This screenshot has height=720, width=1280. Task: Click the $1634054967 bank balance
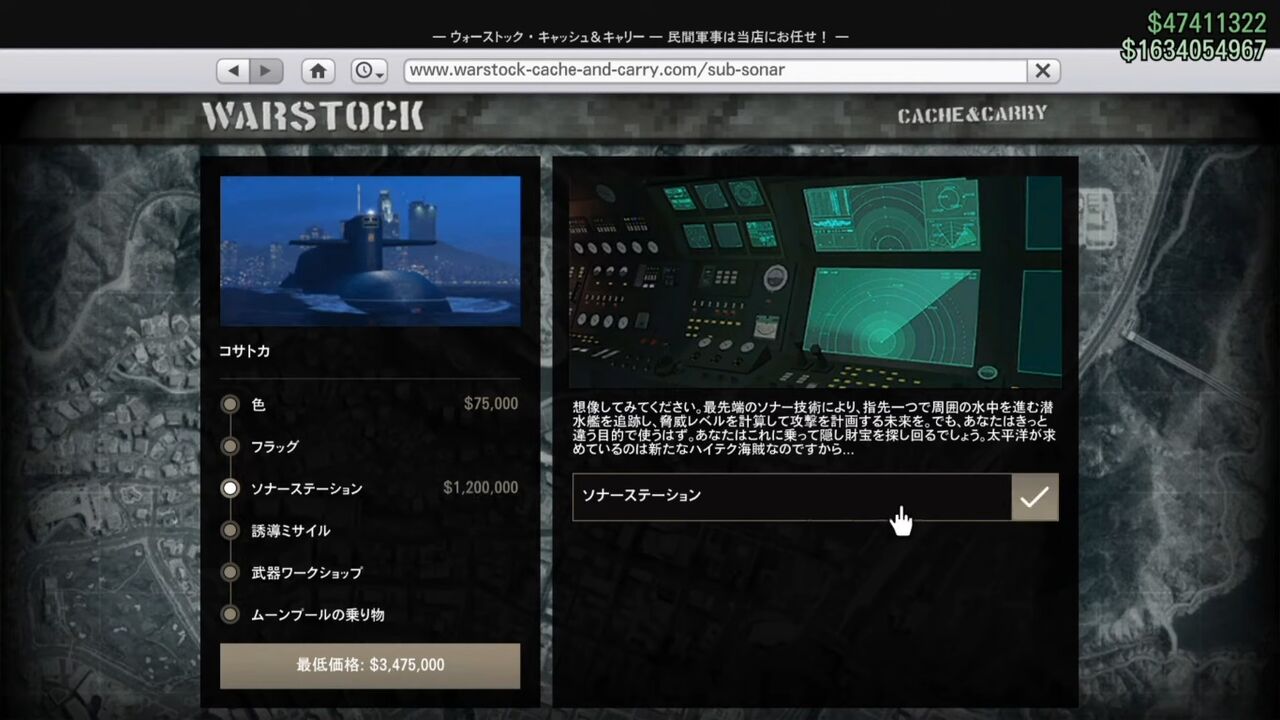1194,50
